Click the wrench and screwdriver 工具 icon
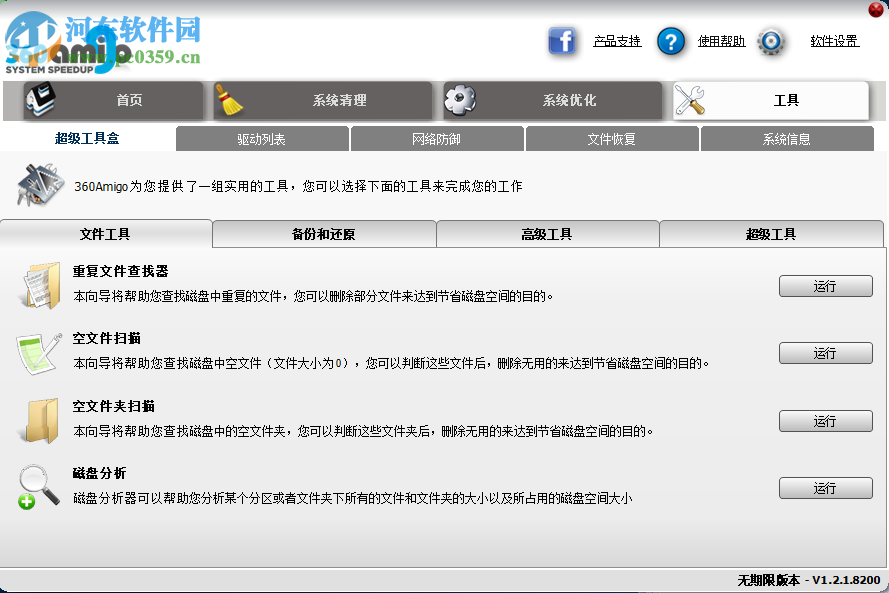 point(690,100)
